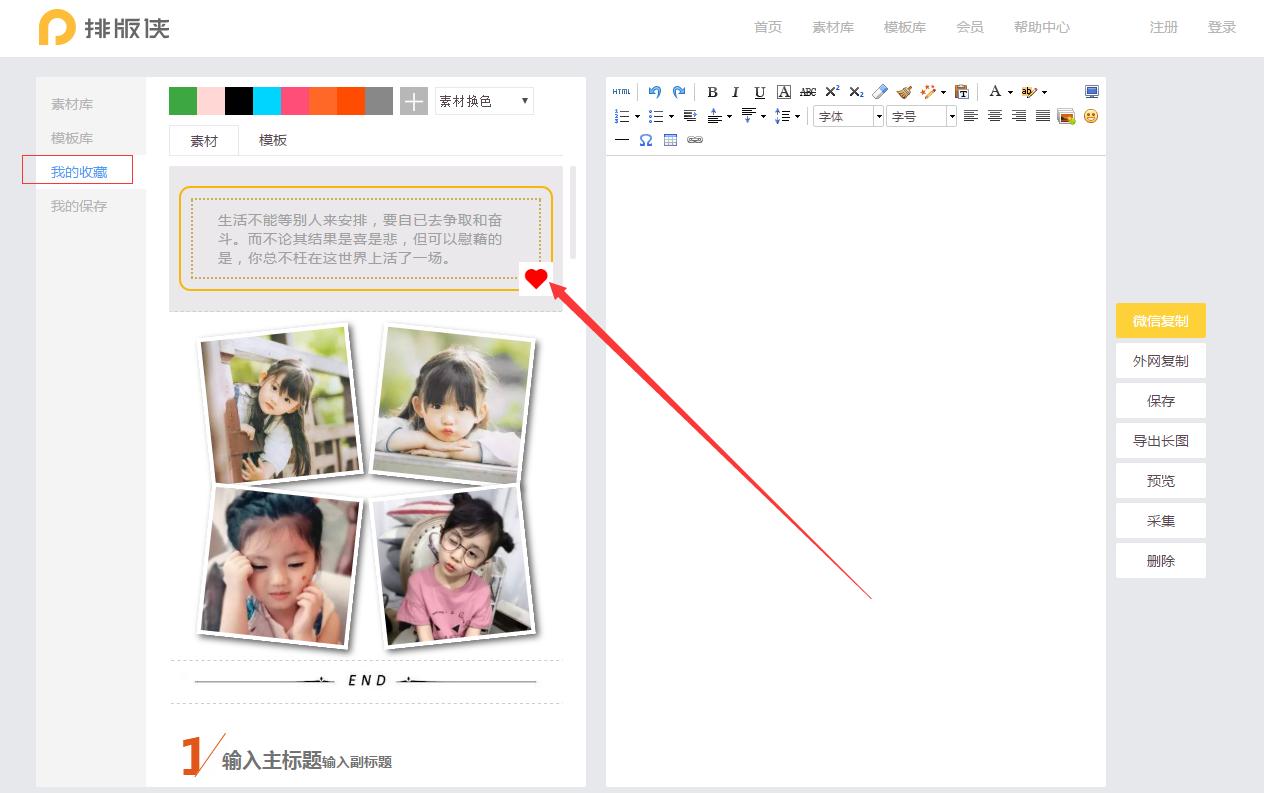Click the undo arrow icon
This screenshot has width=1264, height=793.
[654, 92]
